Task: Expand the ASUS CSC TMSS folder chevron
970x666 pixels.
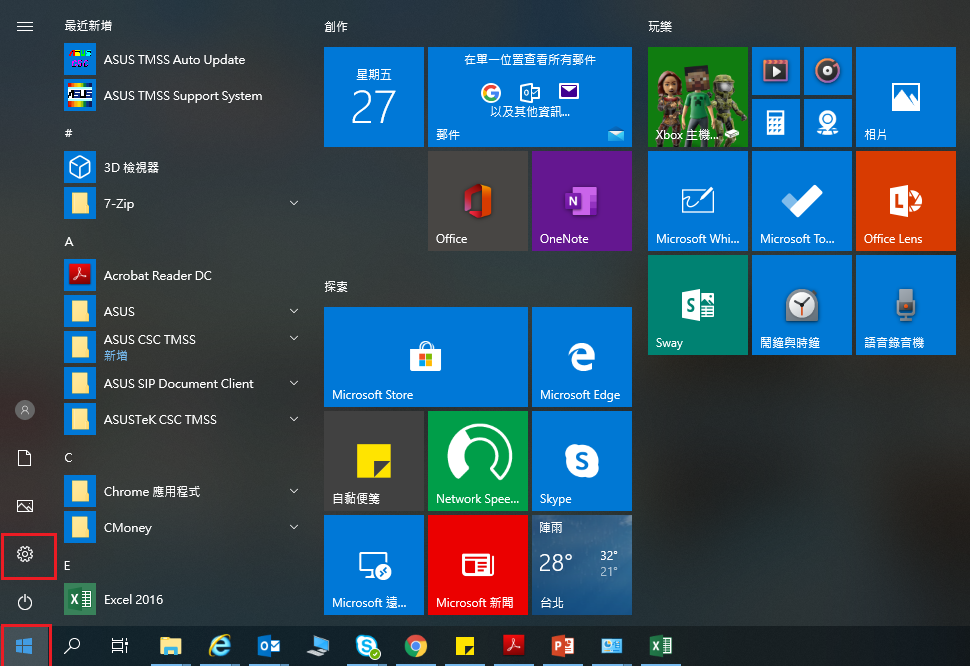Action: pyautogui.click(x=294, y=338)
